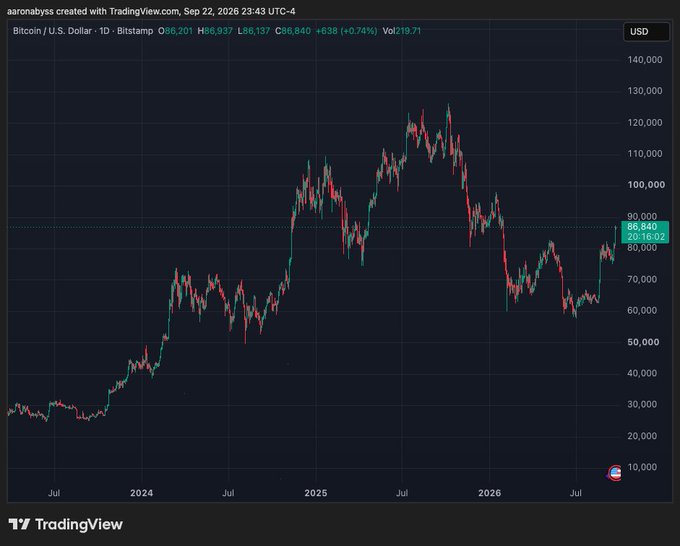Viewport: 680px width, 546px height.
Task: Click the 2026 time axis label
Action: tap(490, 493)
